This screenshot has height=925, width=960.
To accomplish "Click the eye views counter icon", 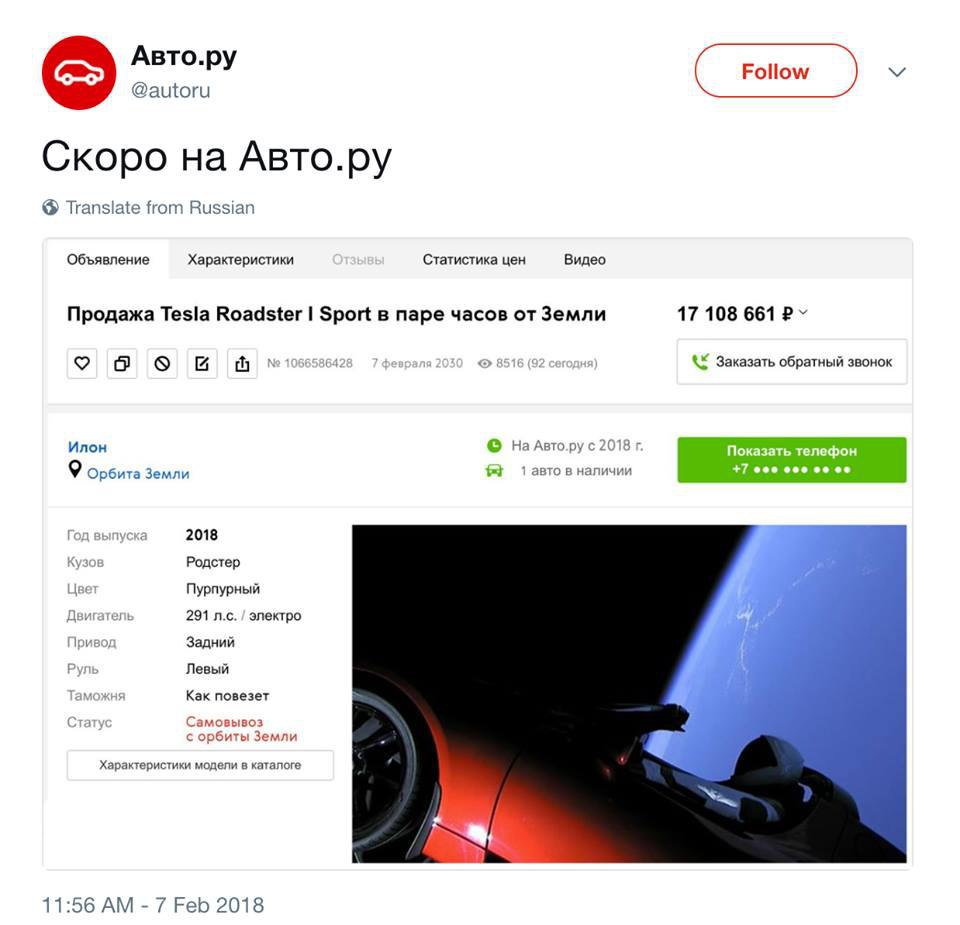I will [x=484, y=364].
